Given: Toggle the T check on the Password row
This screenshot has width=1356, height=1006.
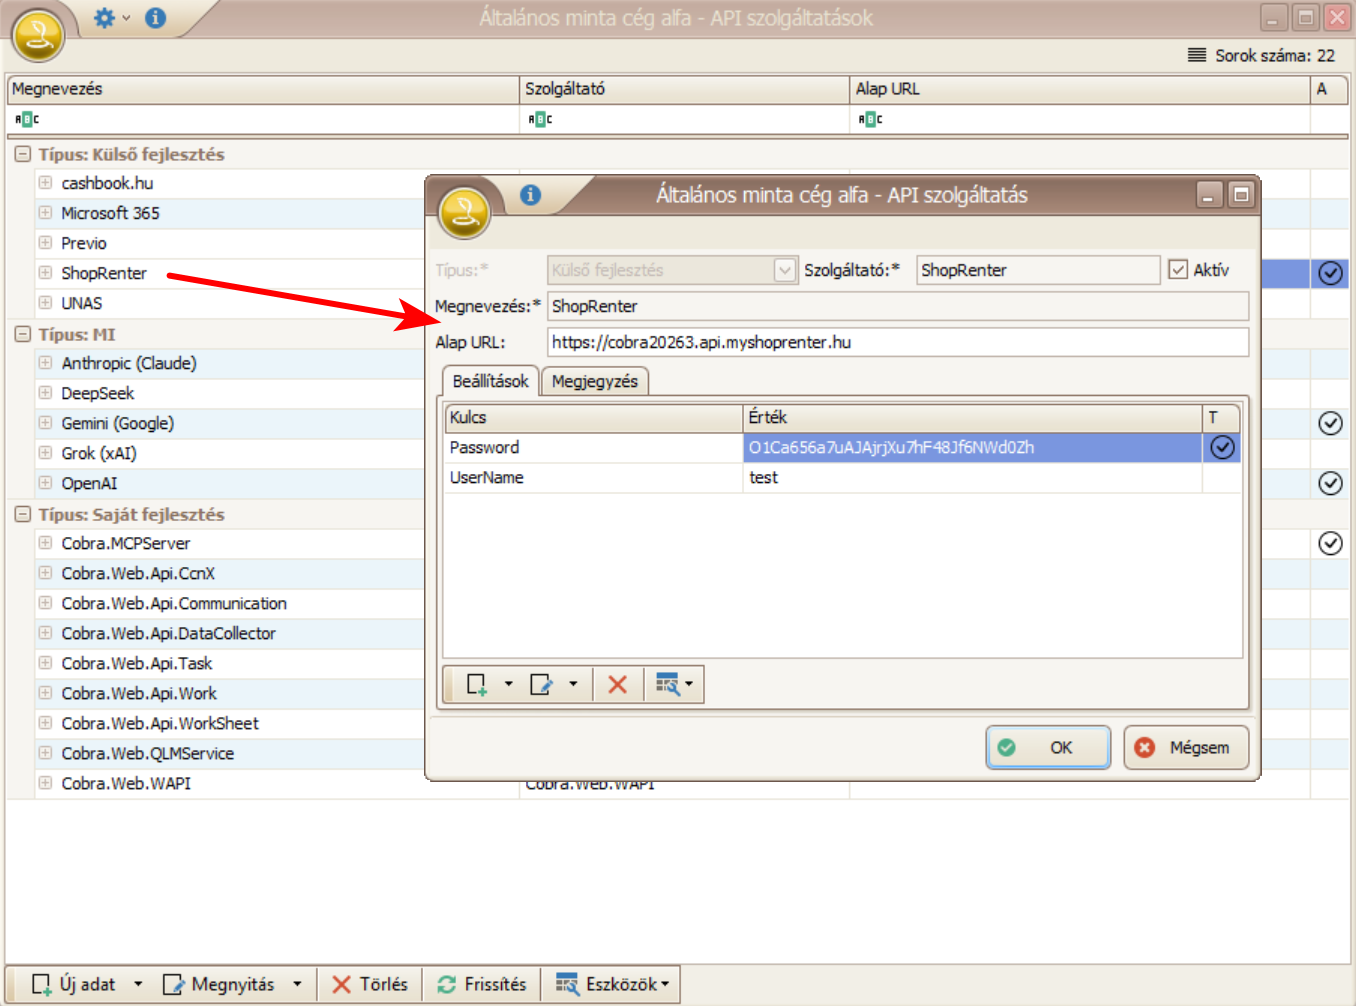Looking at the screenshot, I should click(1222, 447).
